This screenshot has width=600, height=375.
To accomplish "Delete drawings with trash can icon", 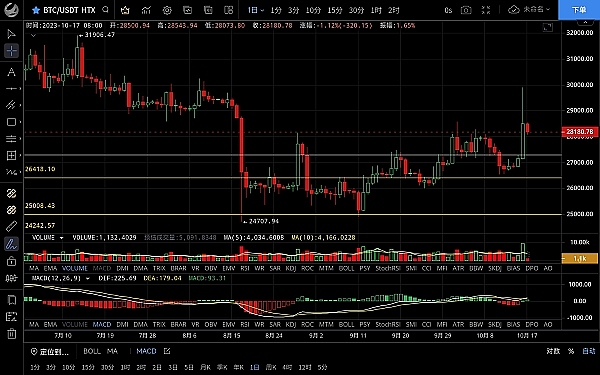I will 11,333.
